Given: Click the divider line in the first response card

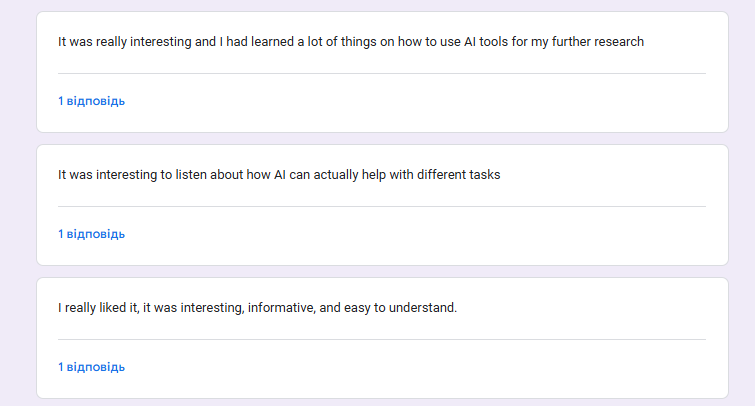Looking at the screenshot, I should [x=381, y=74].
